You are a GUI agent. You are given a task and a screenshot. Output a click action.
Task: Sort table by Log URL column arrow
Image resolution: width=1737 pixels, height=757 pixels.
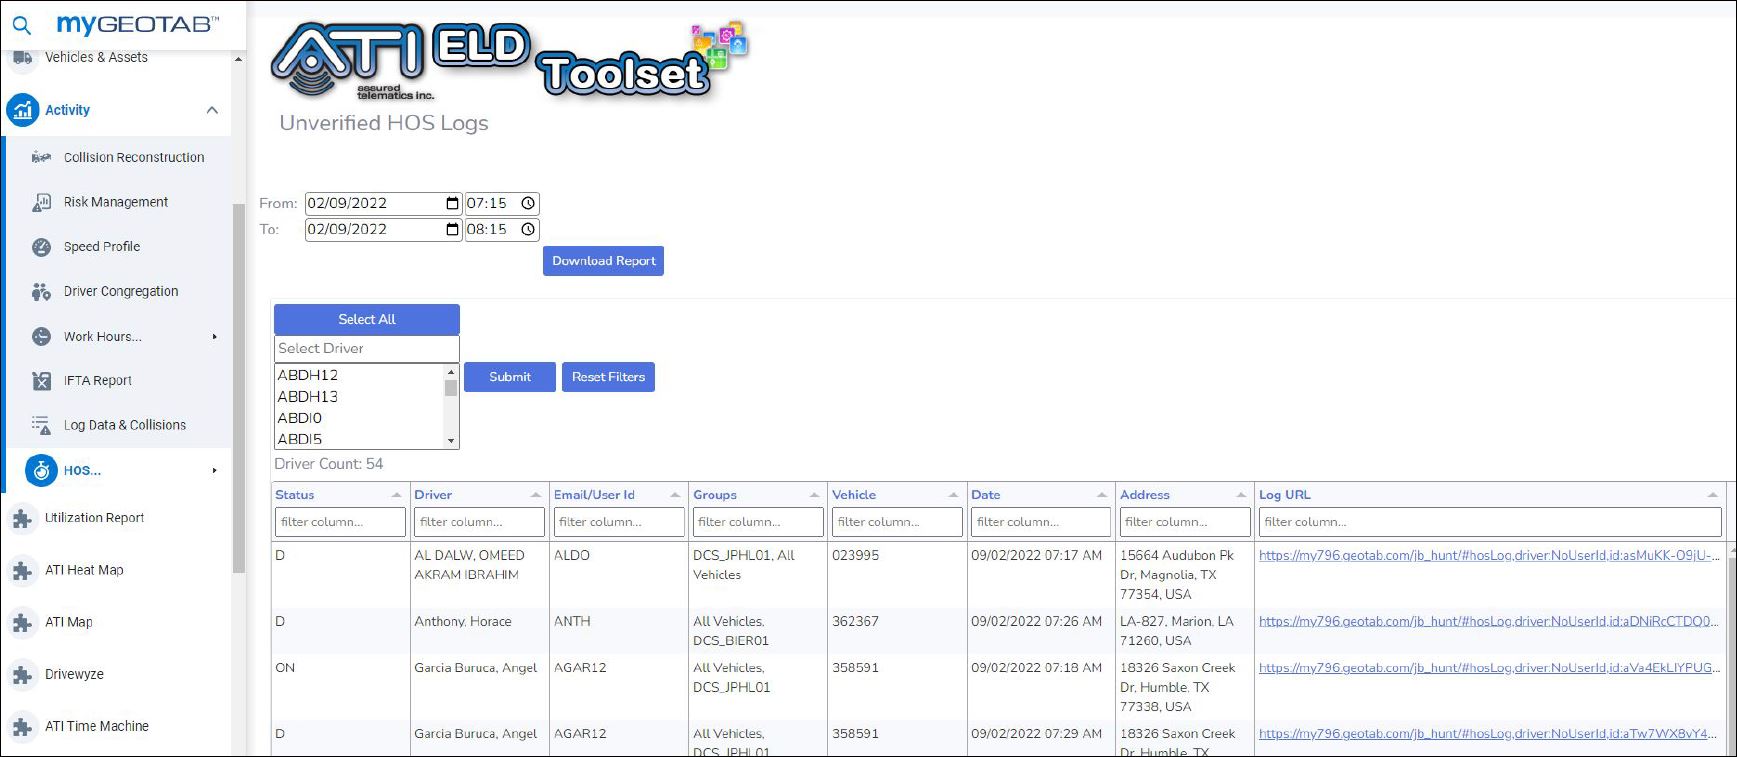point(1712,495)
